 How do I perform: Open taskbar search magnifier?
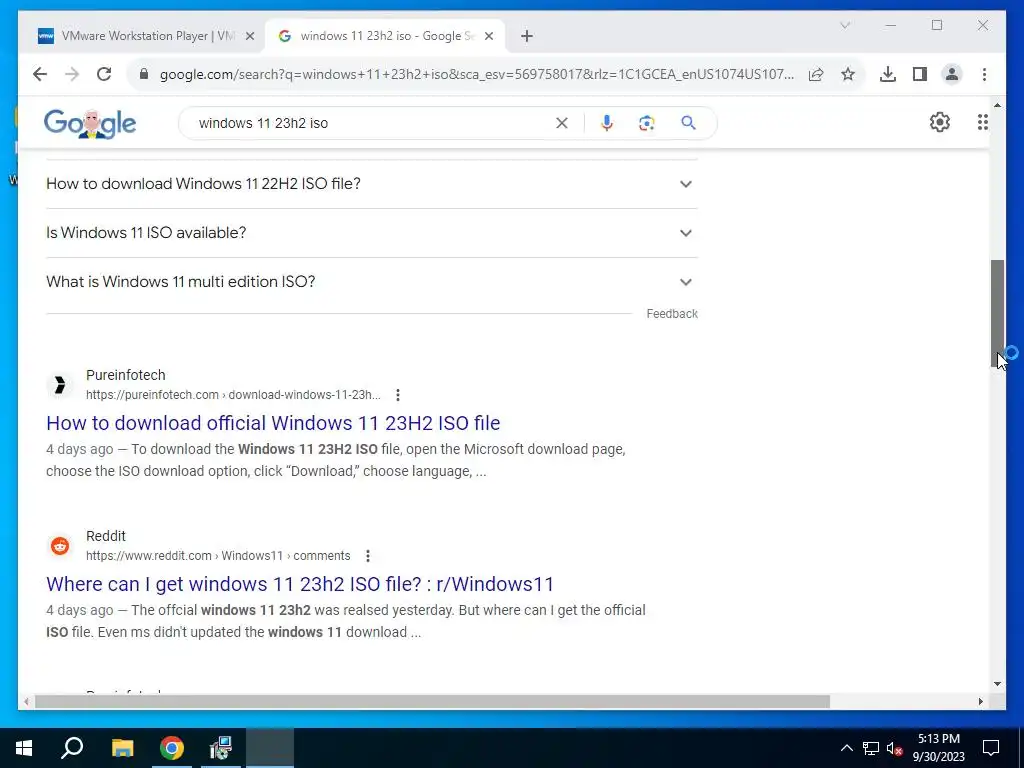coord(72,748)
